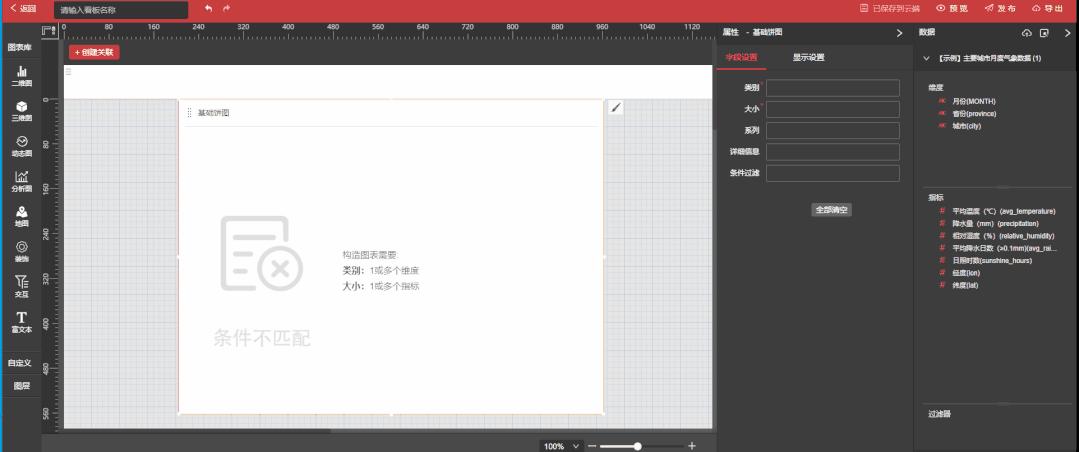Image resolution: width=1079 pixels, height=452 pixels.
Task: Open the 分析图 chart category
Action: point(21,181)
